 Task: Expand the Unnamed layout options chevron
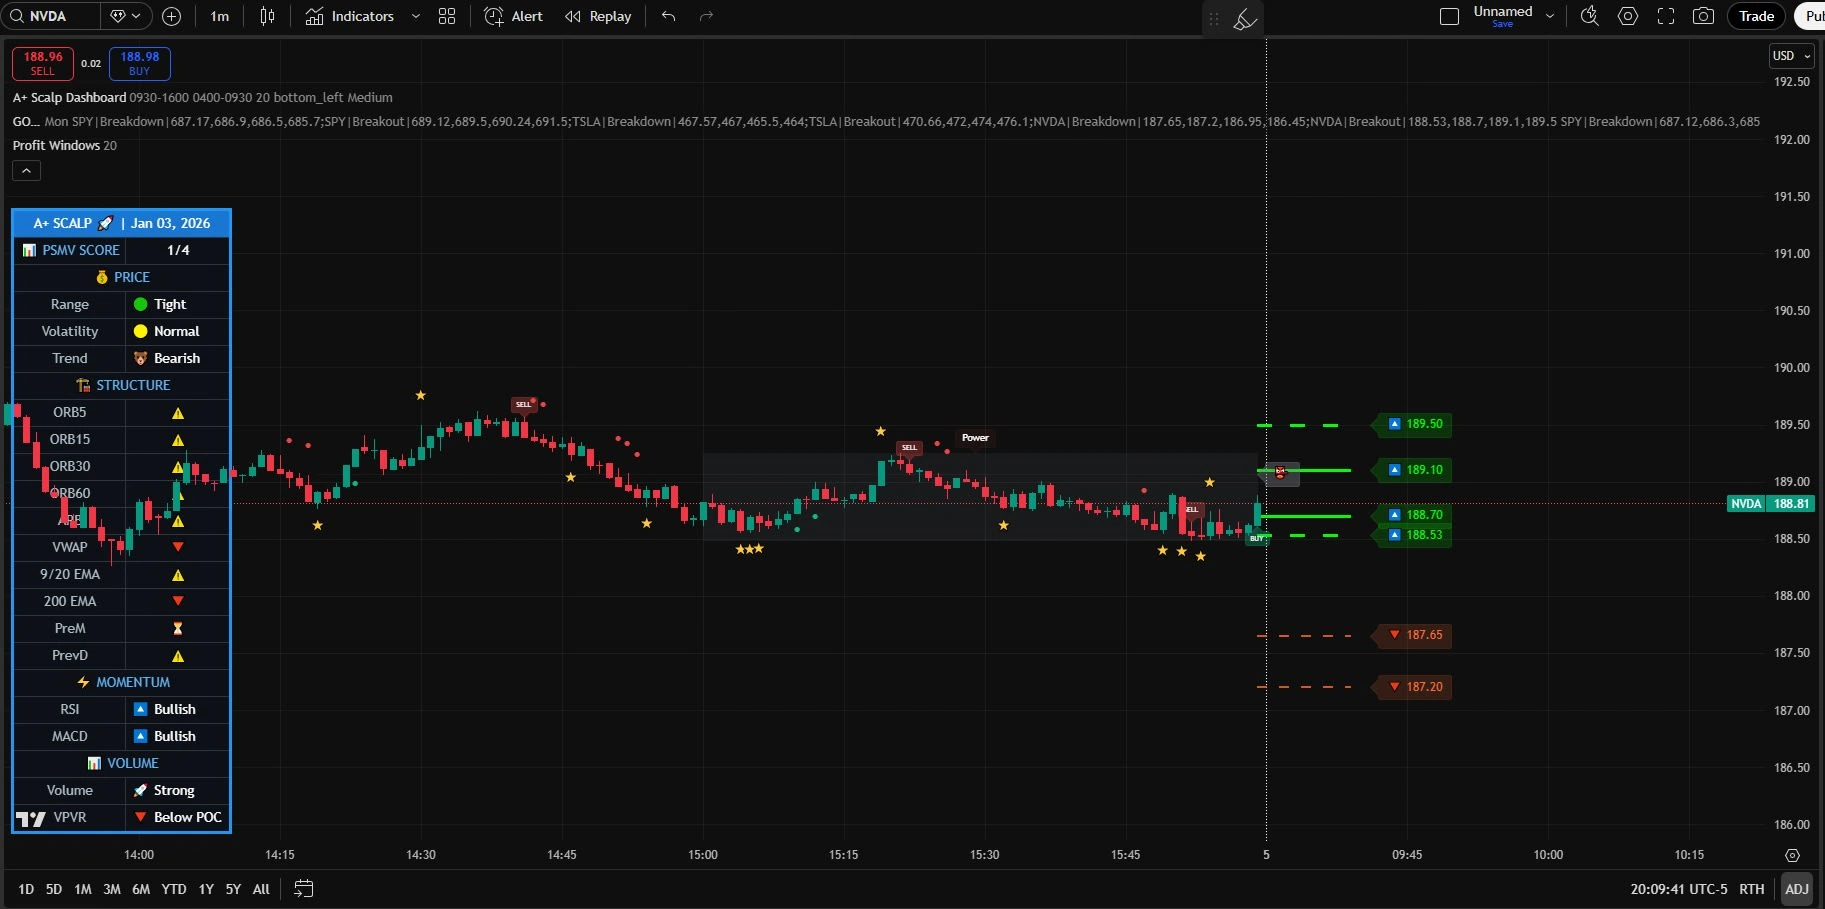coord(1550,16)
